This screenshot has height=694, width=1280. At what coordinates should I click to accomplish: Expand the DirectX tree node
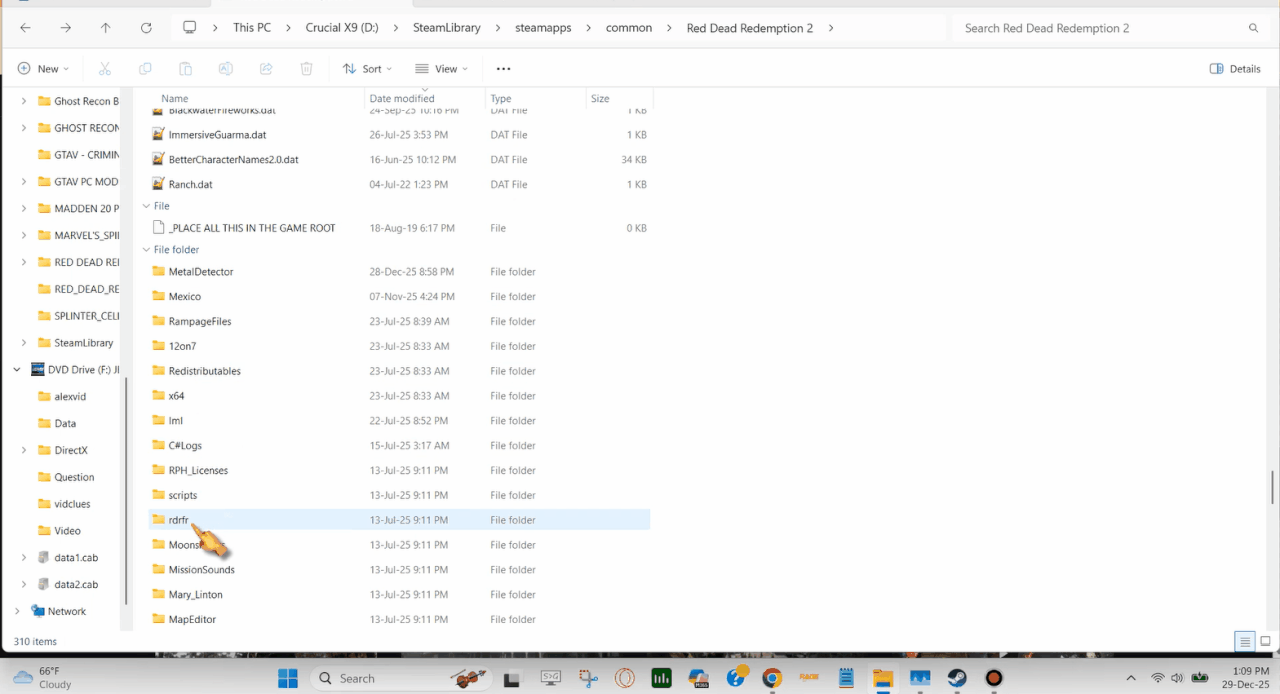tap(24, 450)
